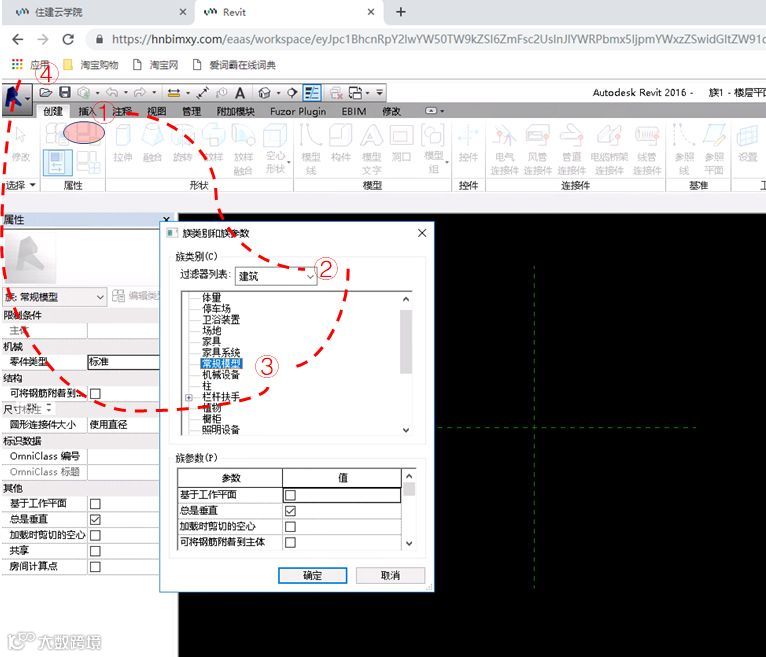Select 常规模型 in the family category list
Image resolution: width=766 pixels, height=657 pixels.
(x=221, y=363)
